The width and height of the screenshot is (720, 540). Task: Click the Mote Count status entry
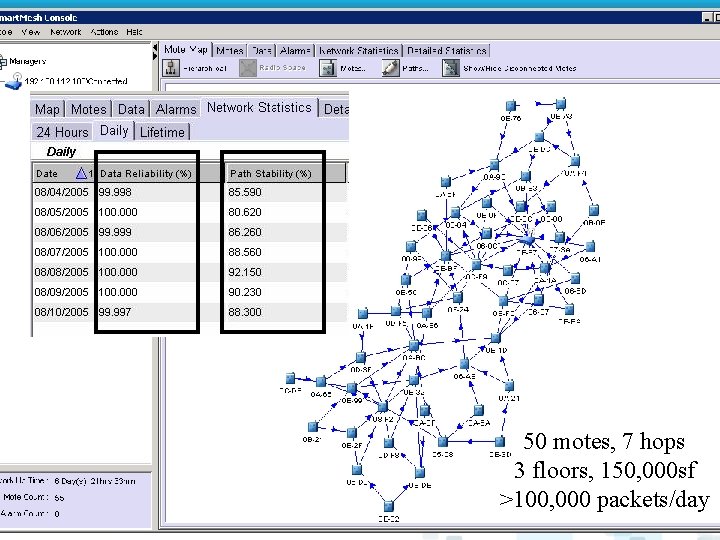click(x=34, y=497)
